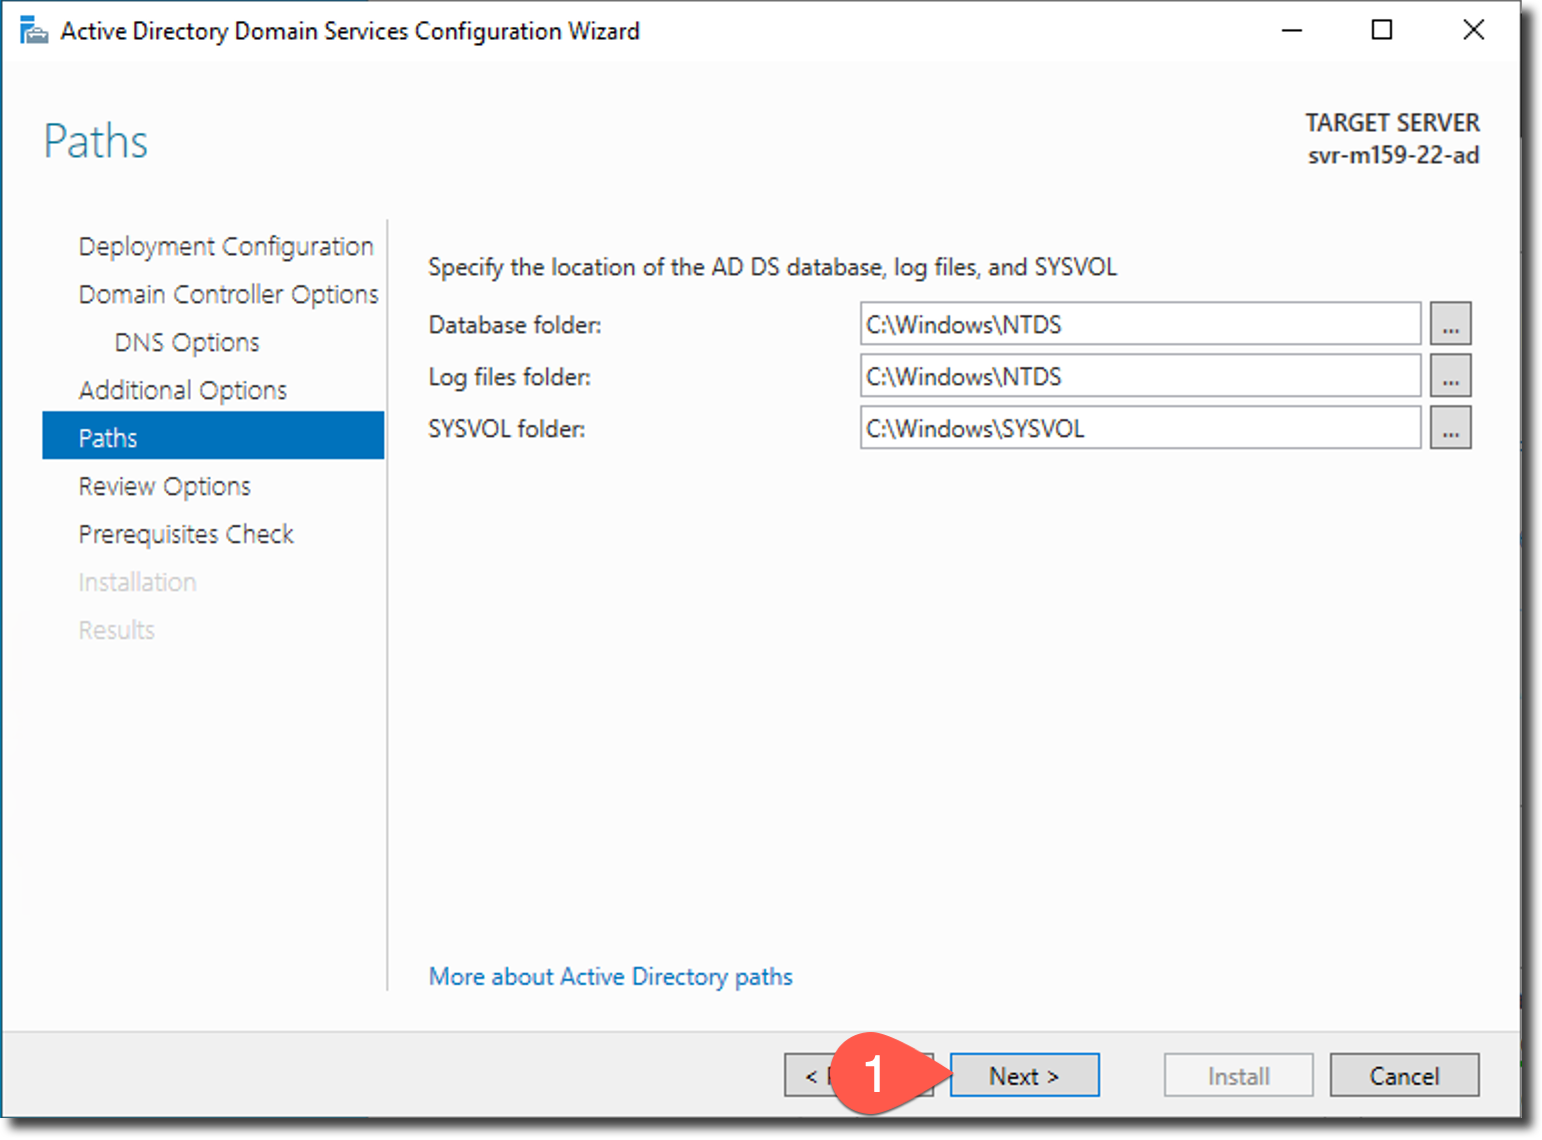Browse for the Database folder location
This screenshot has width=1542, height=1140.
(x=1450, y=324)
